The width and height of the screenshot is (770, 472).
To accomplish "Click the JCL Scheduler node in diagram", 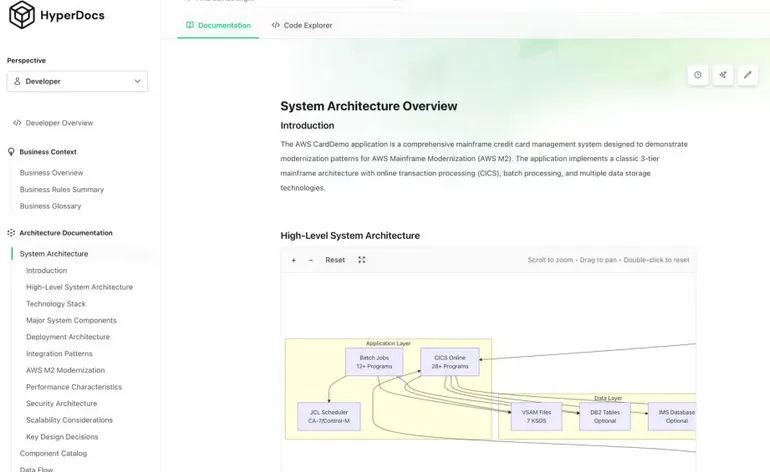I will point(329,416).
